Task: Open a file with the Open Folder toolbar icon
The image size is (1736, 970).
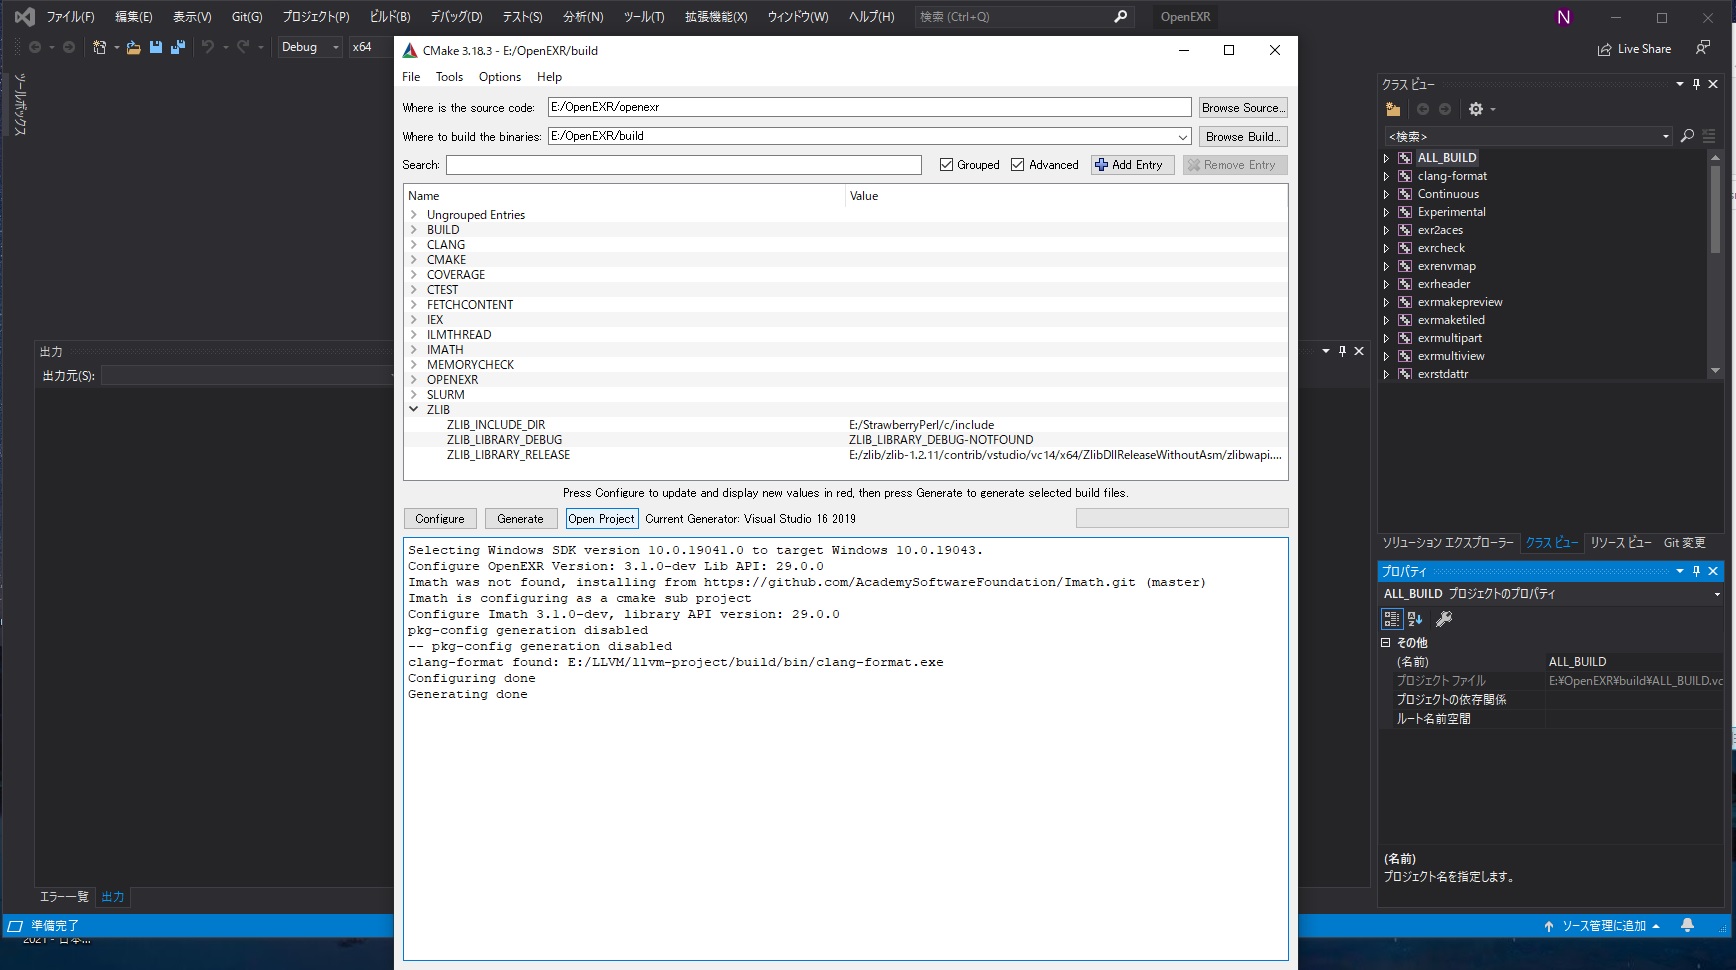Action: [x=133, y=47]
